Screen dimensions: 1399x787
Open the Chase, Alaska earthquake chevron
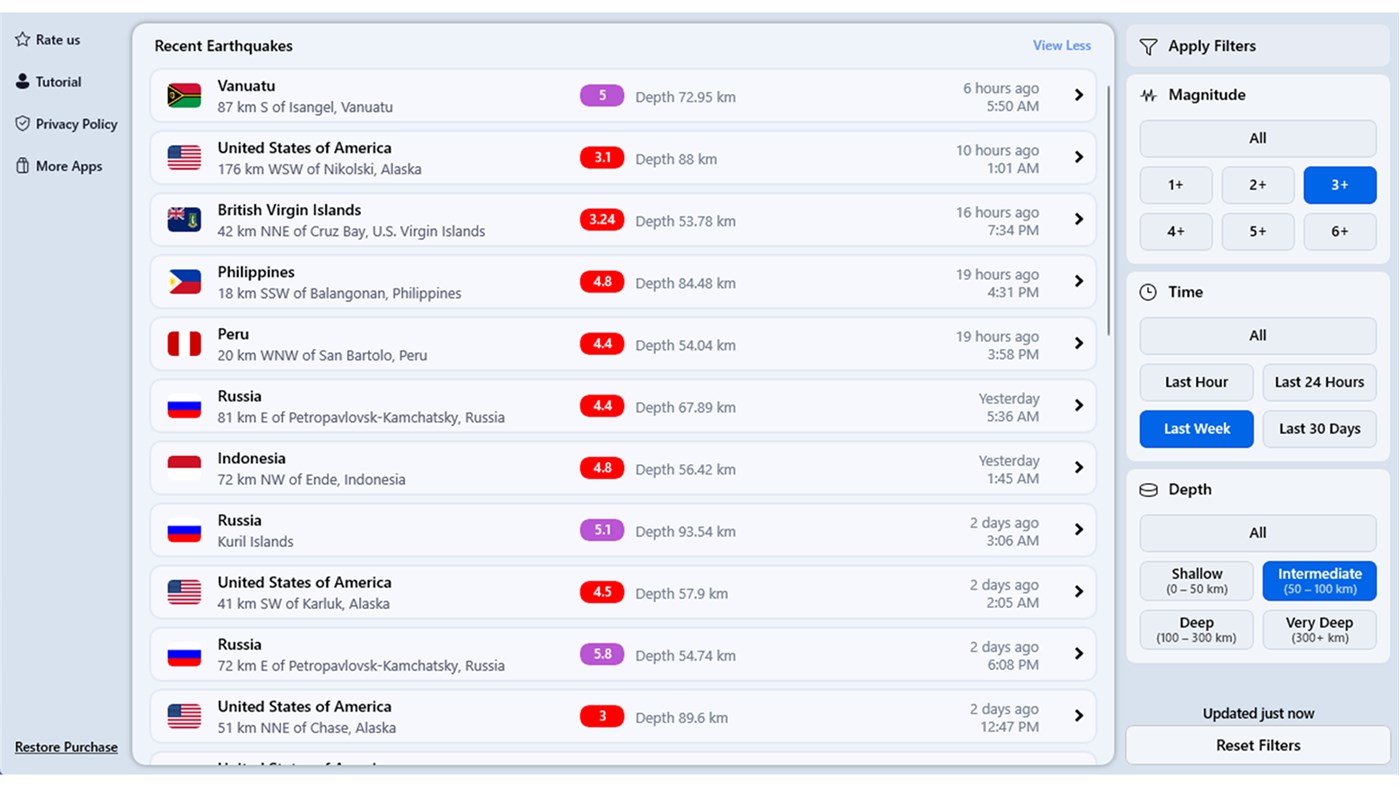[x=1079, y=715]
